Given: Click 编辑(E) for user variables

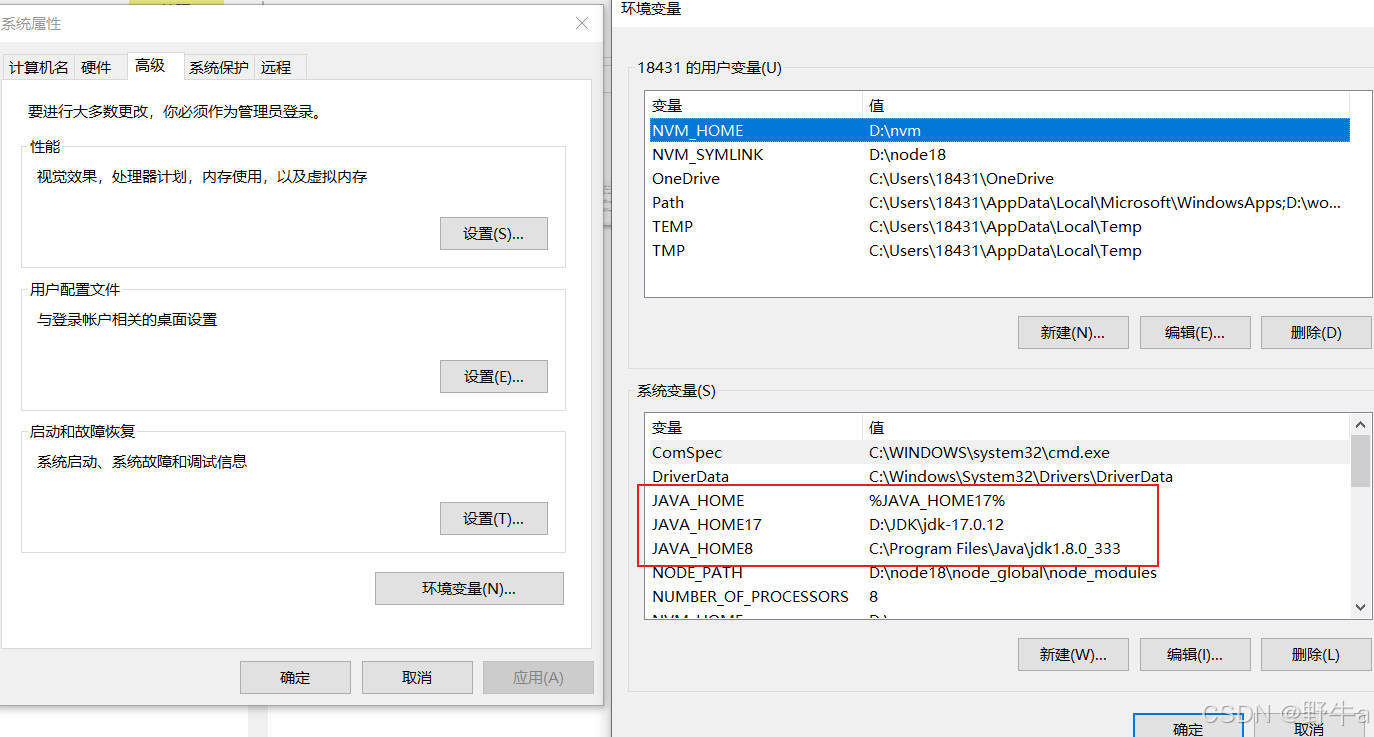Looking at the screenshot, I should [1195, 332].
